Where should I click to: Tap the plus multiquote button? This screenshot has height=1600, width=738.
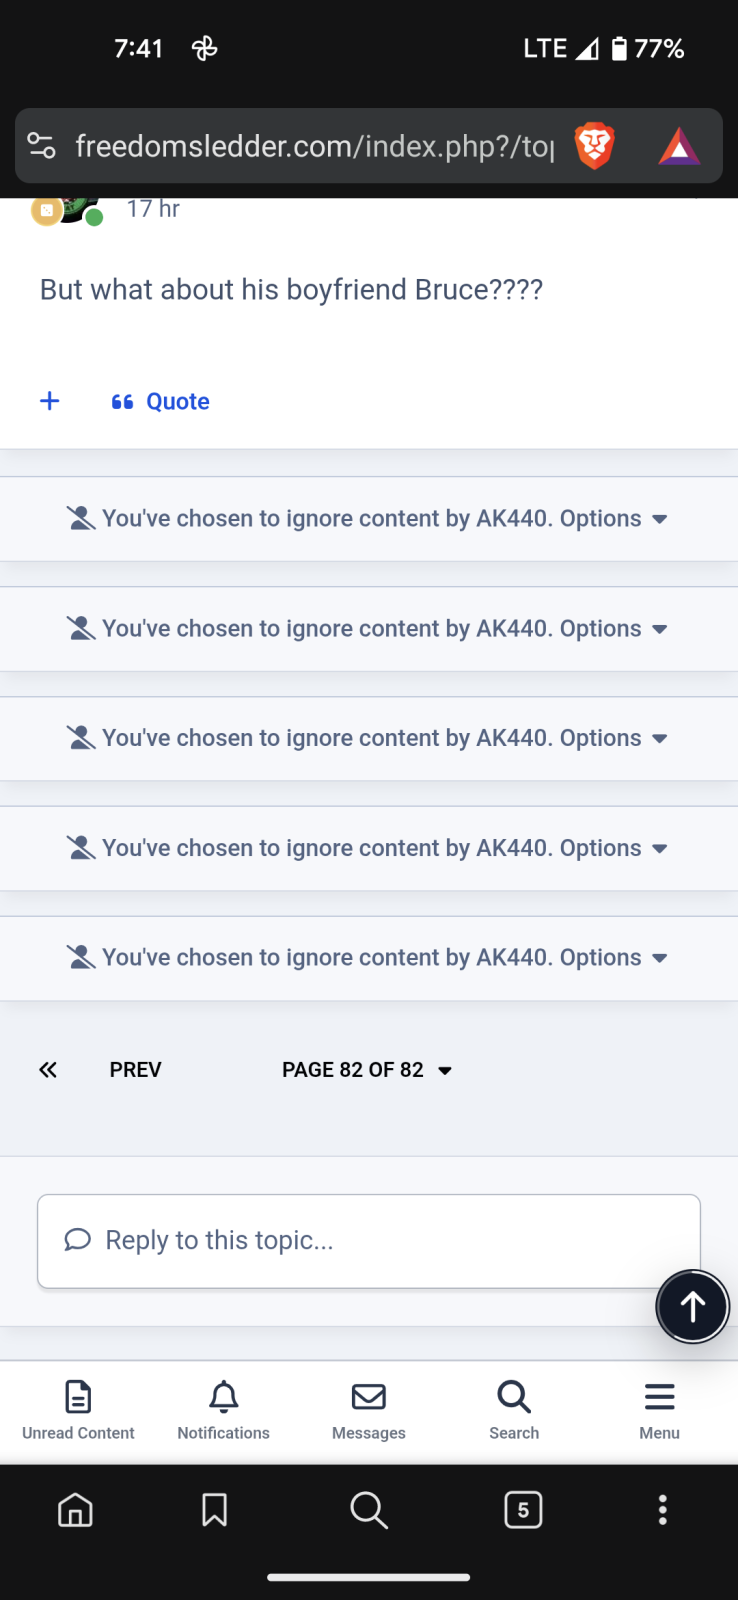tap(50, 401)
